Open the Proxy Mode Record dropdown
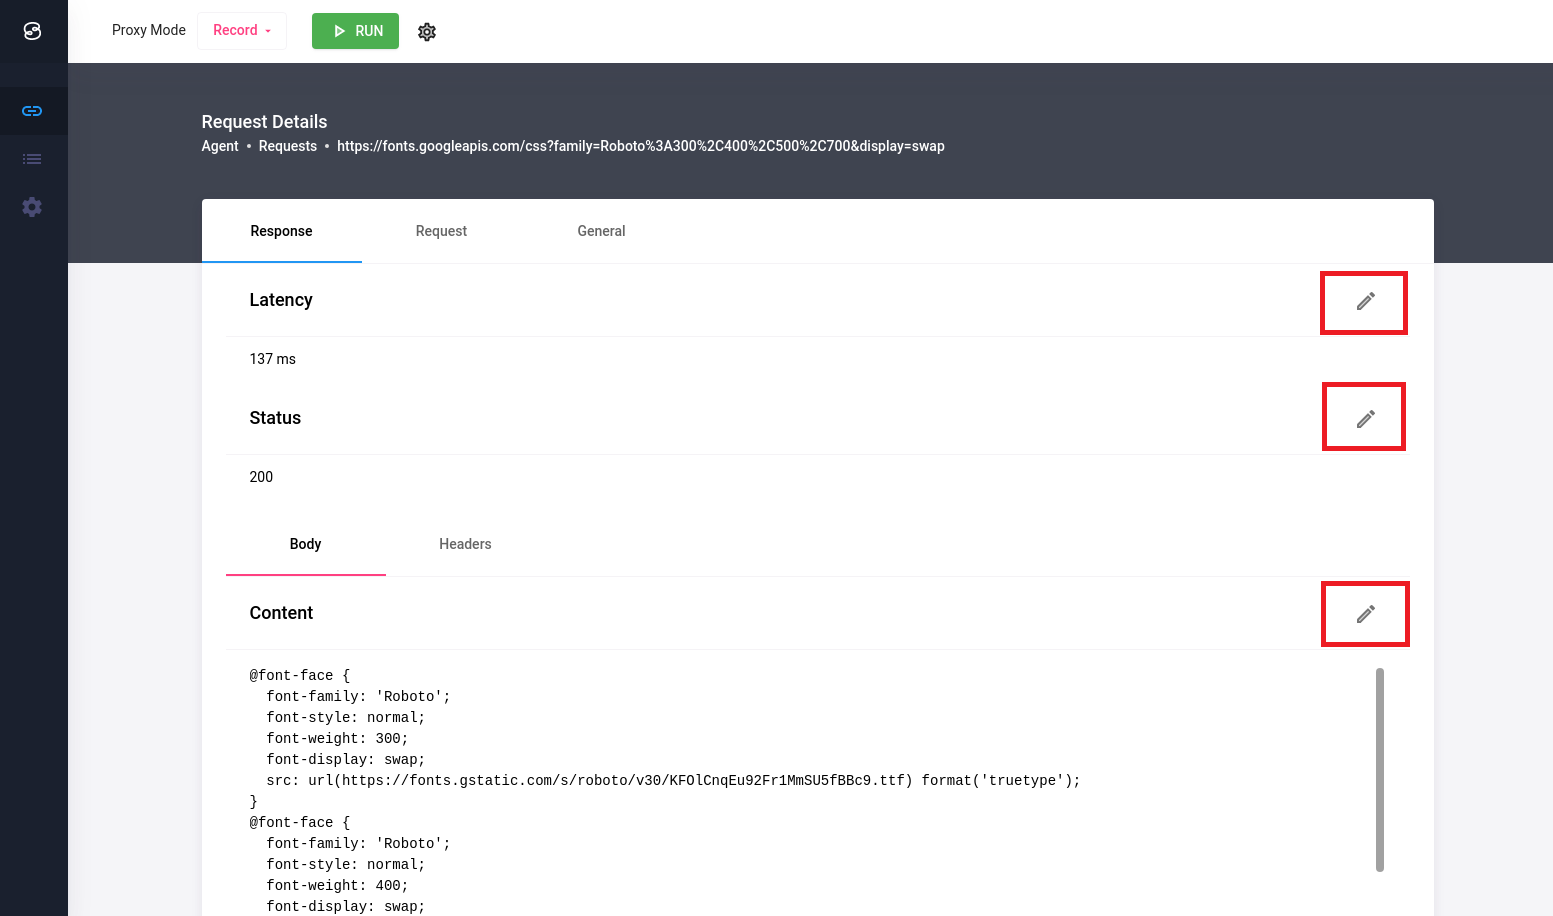 (x=242, y=31)
